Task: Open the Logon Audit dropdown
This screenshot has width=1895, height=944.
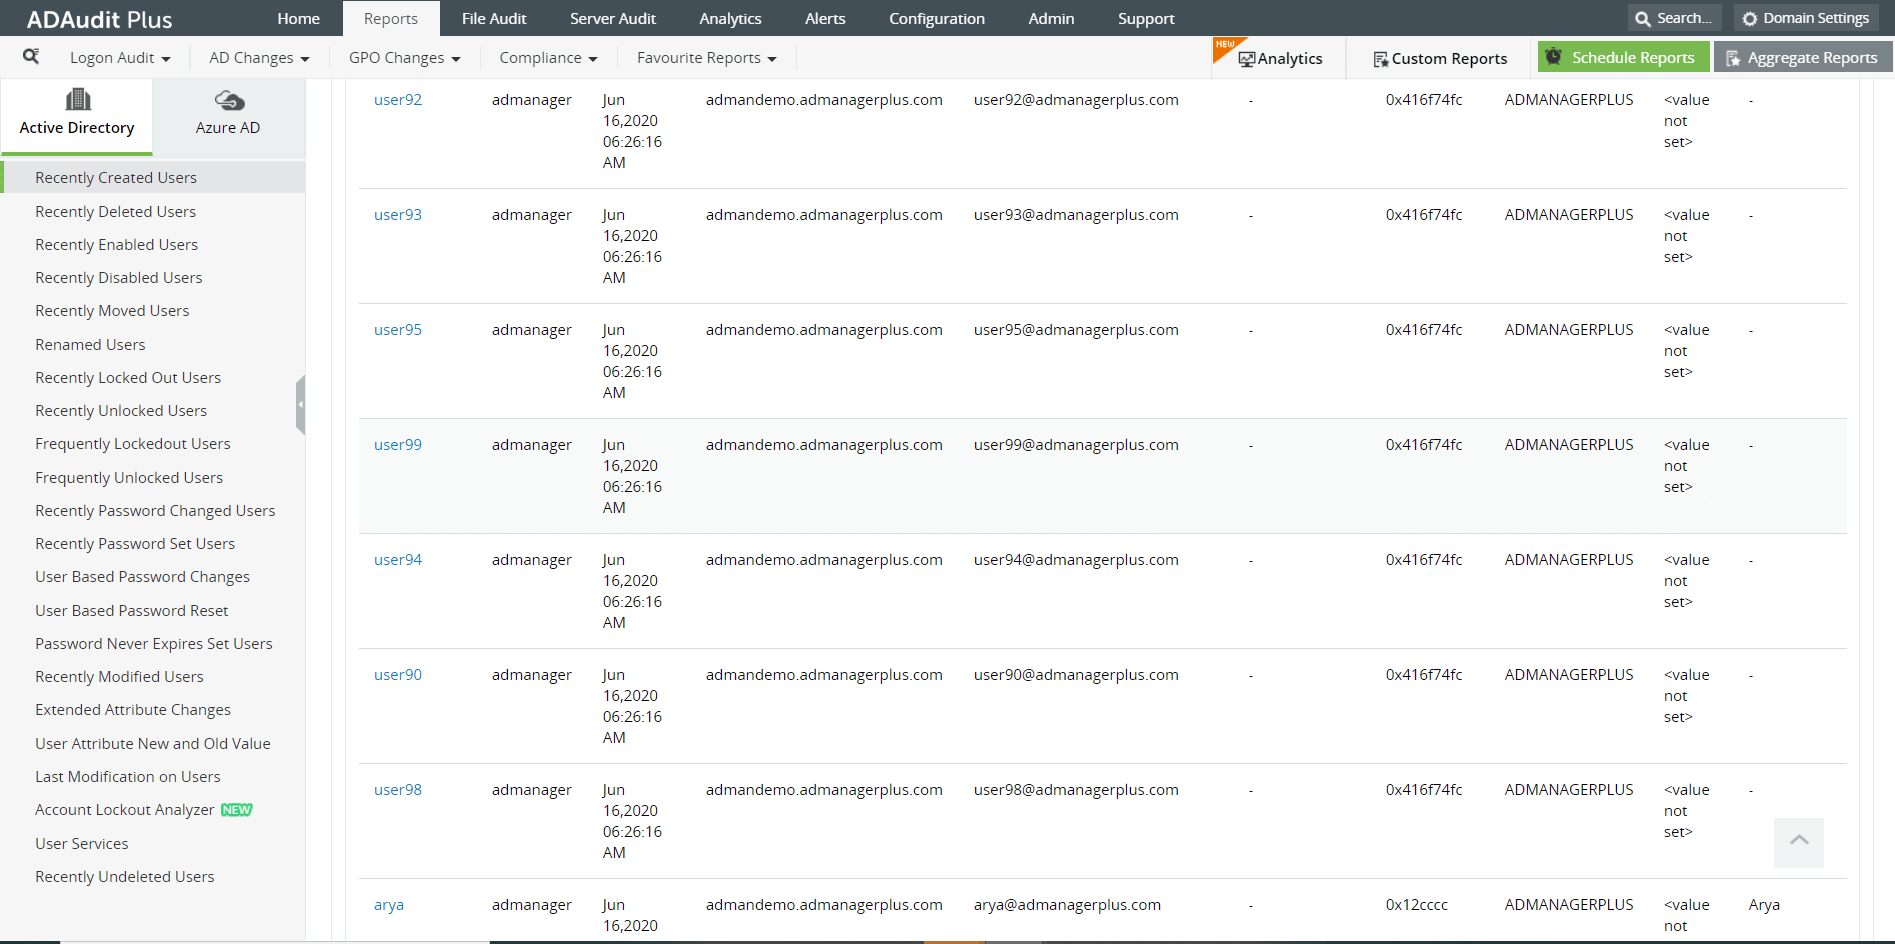Action: click(x=118, y=57)
